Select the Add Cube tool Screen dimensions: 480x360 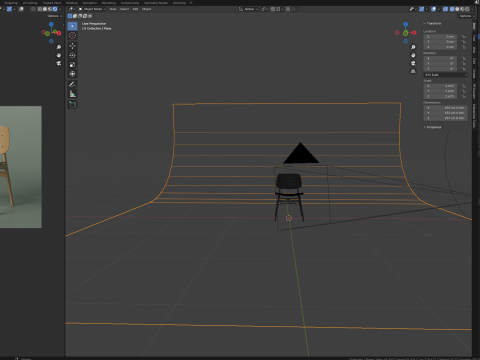coord(72,104)
